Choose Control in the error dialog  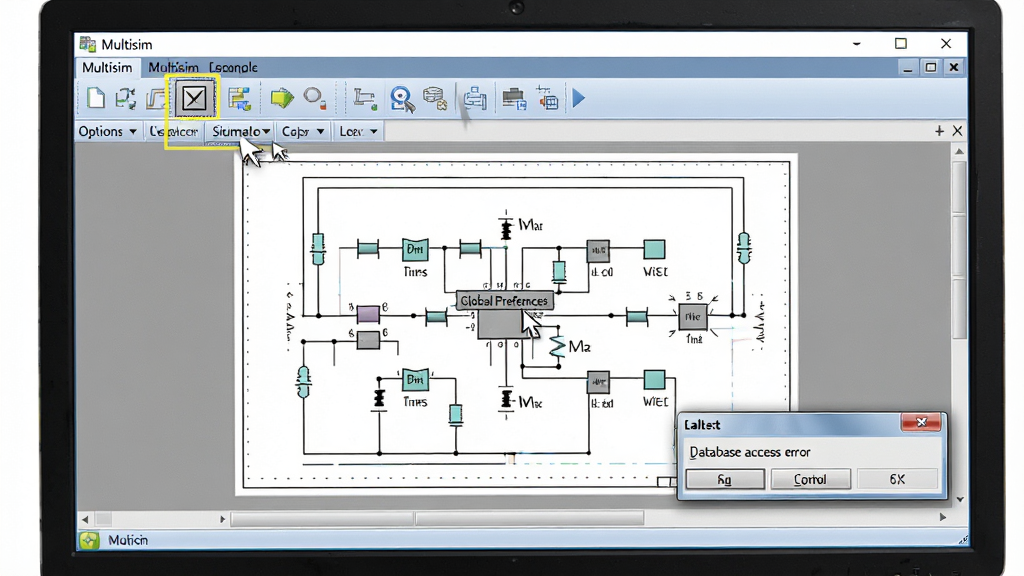point(810,479)
